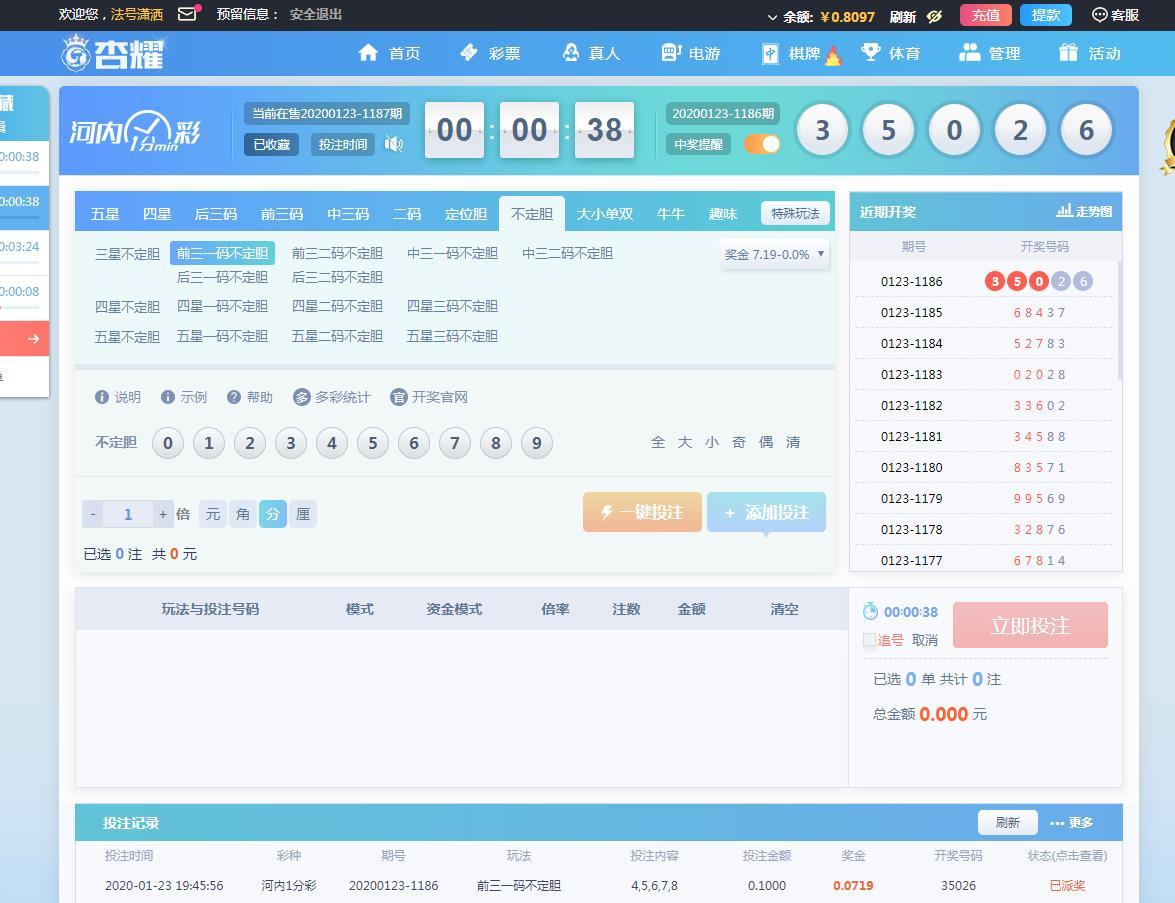This screenshot has height=903, width=1175.
Task: Select number ball 7 in 不定胆
Action: [x=454, y=443]
